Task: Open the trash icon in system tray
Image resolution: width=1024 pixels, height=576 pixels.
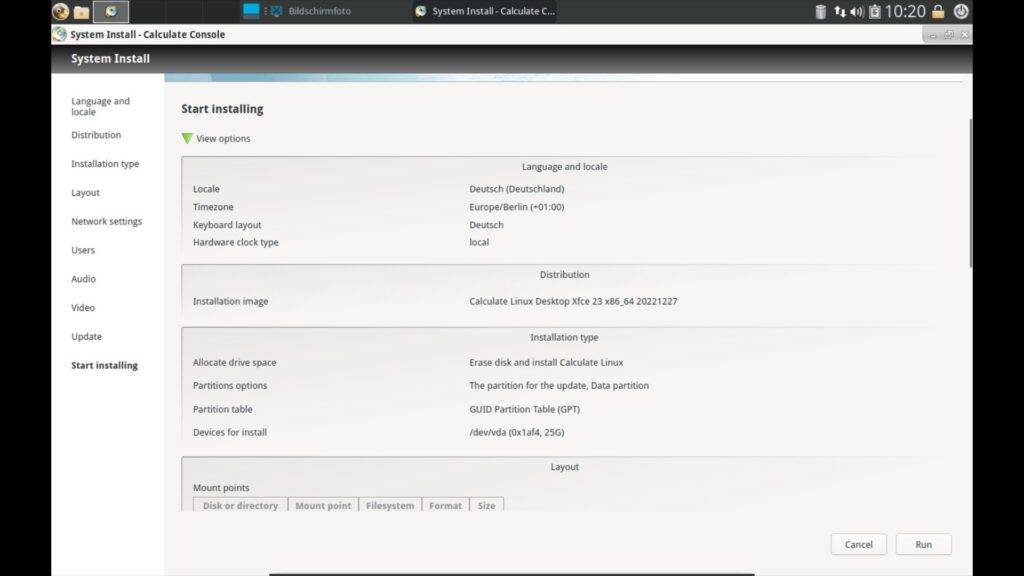Action: [x=821, y=11]
